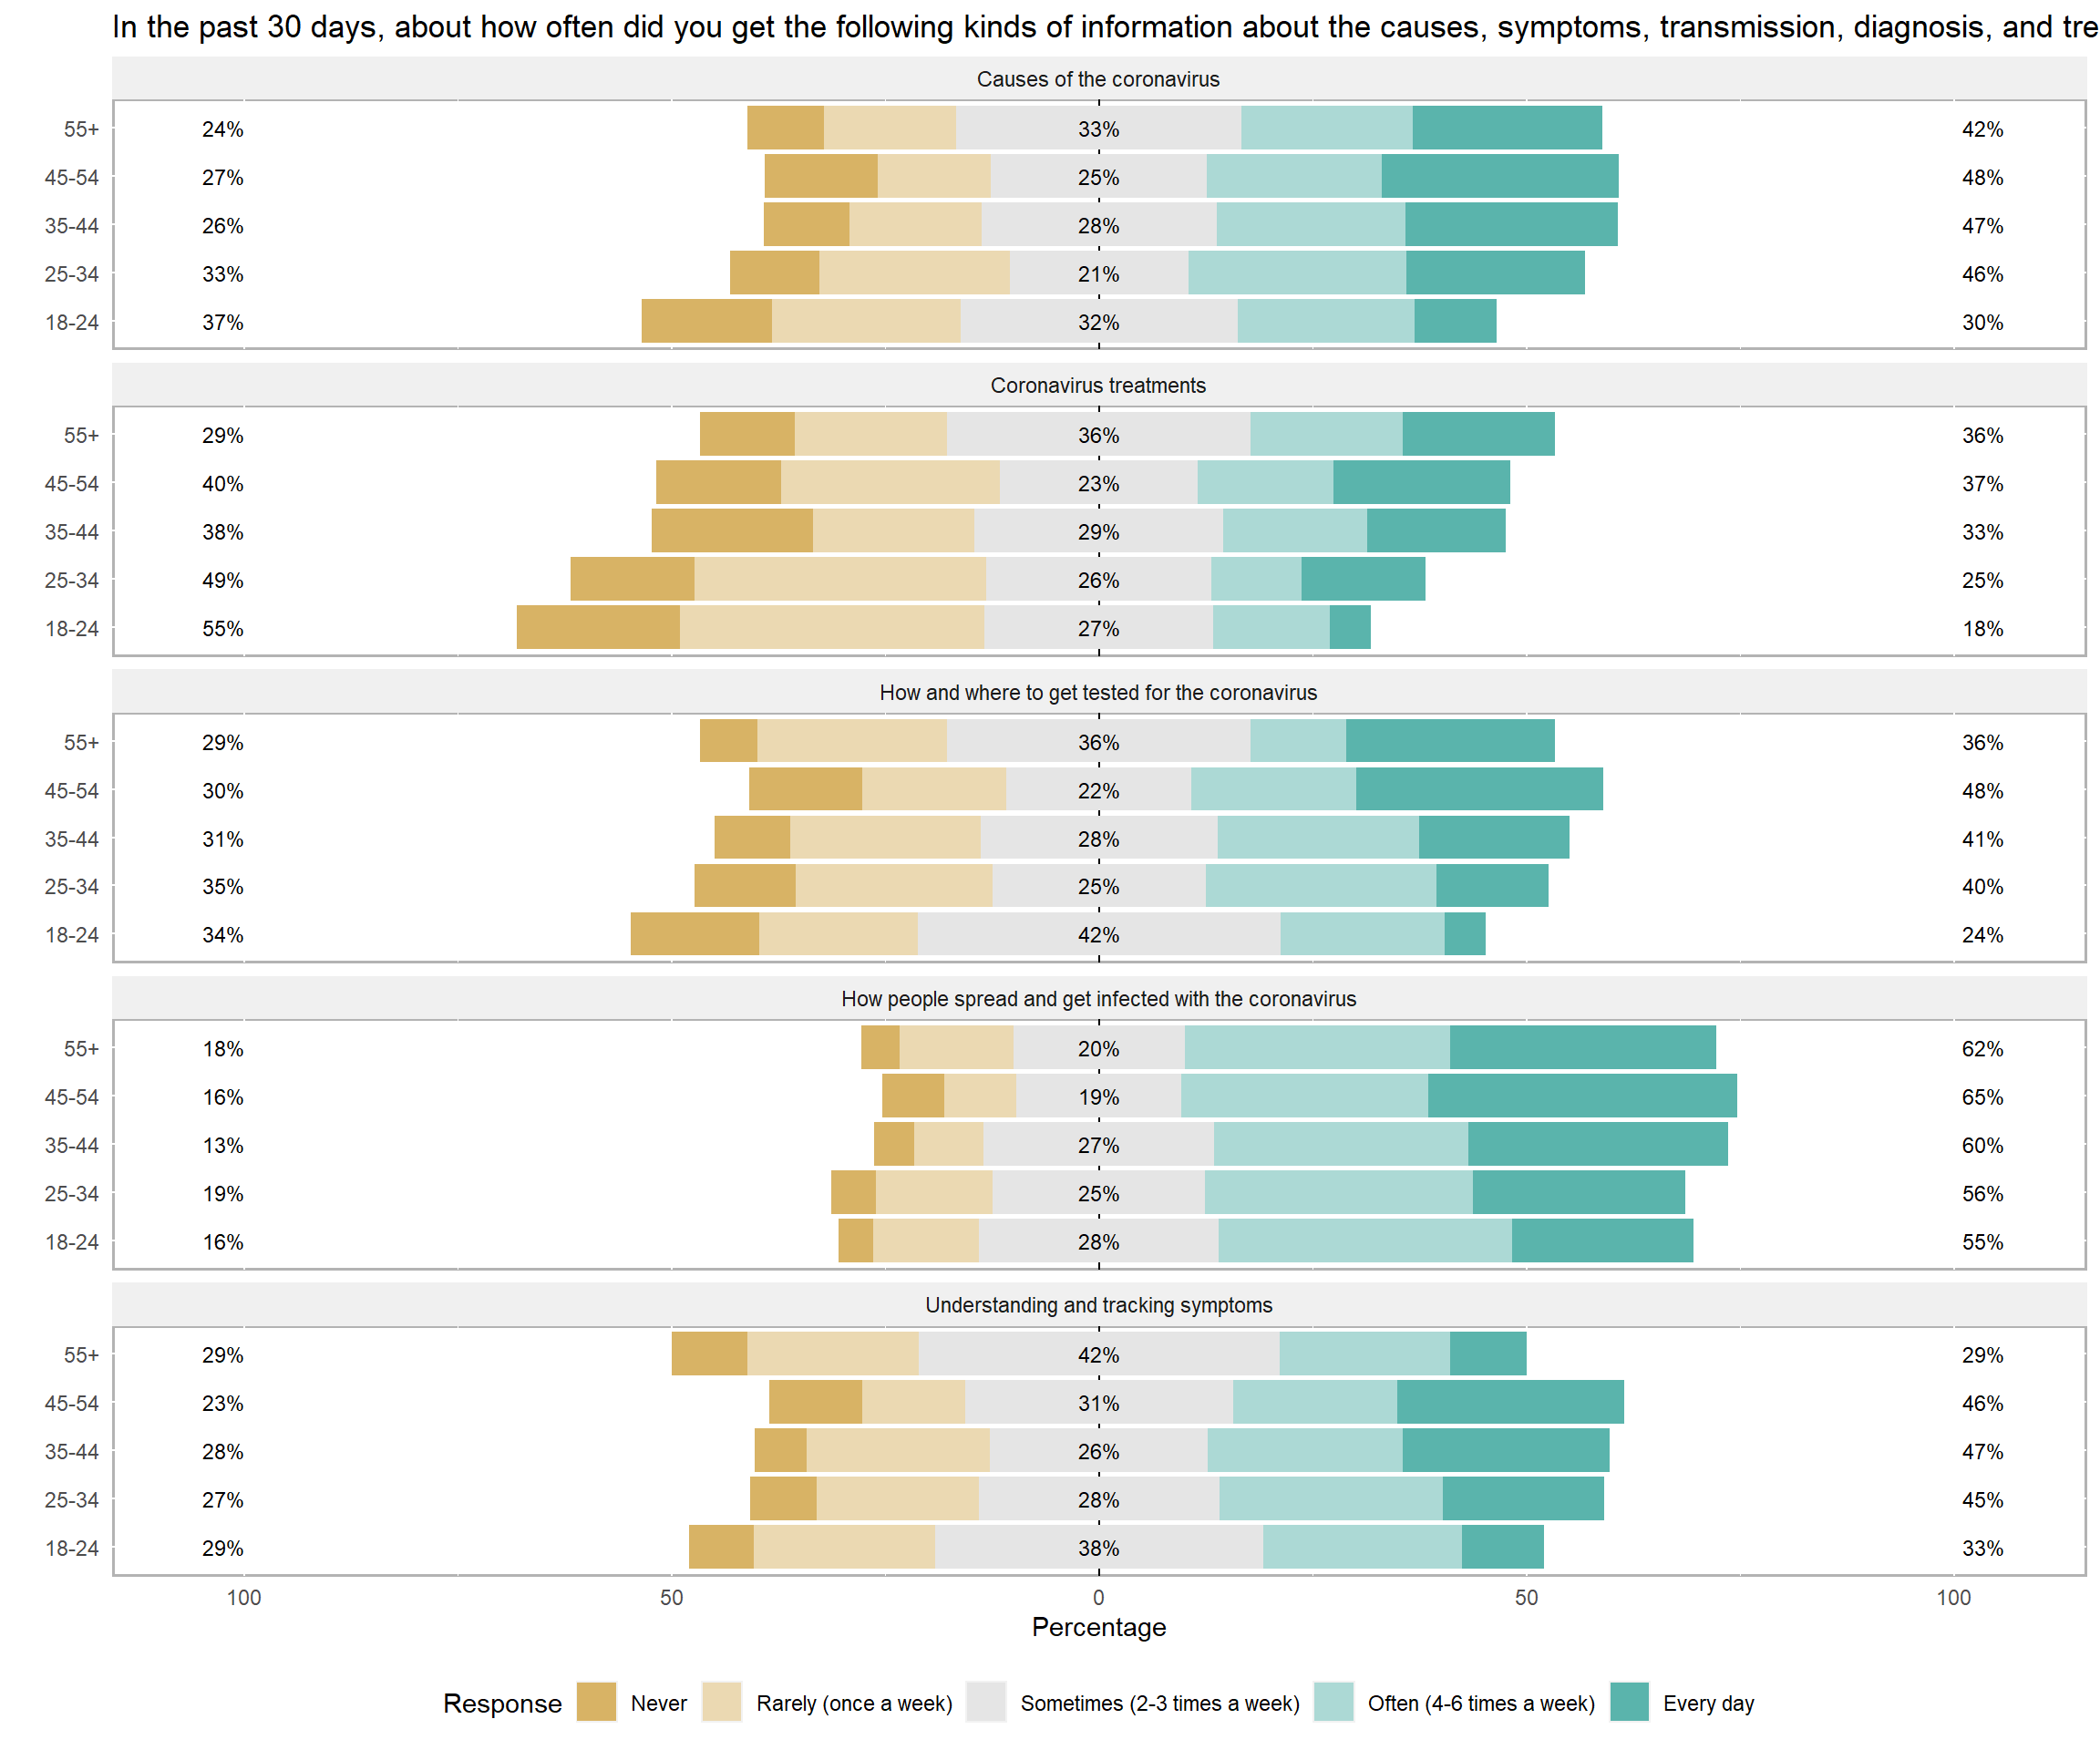
Task: Select the Never bar for 18-24 in Causes panel
Action: click(706, 321)
